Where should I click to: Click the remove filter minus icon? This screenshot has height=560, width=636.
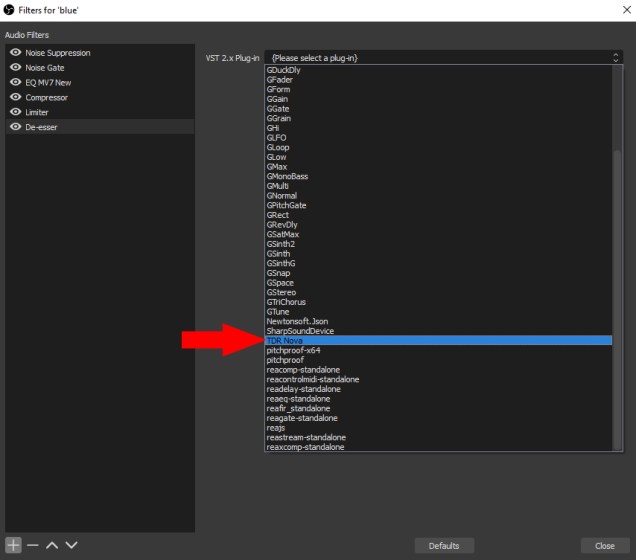[x=33, y=545]
